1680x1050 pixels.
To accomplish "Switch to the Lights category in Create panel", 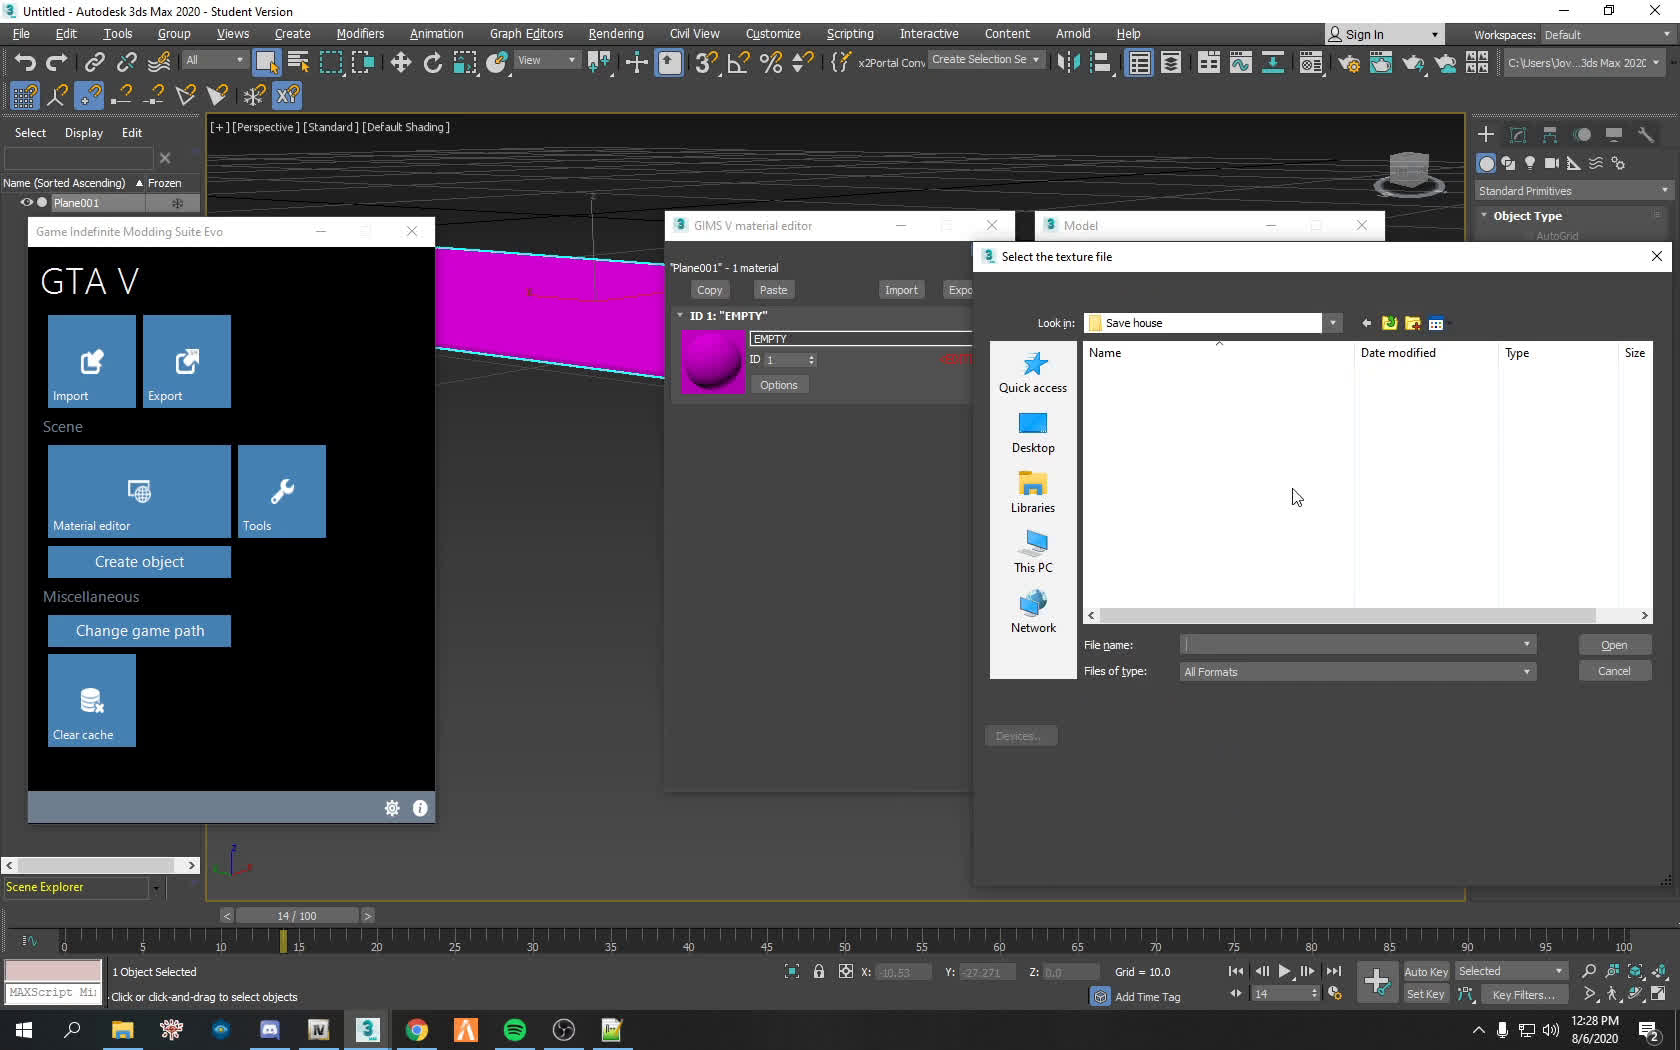I will pos(1530,163).
